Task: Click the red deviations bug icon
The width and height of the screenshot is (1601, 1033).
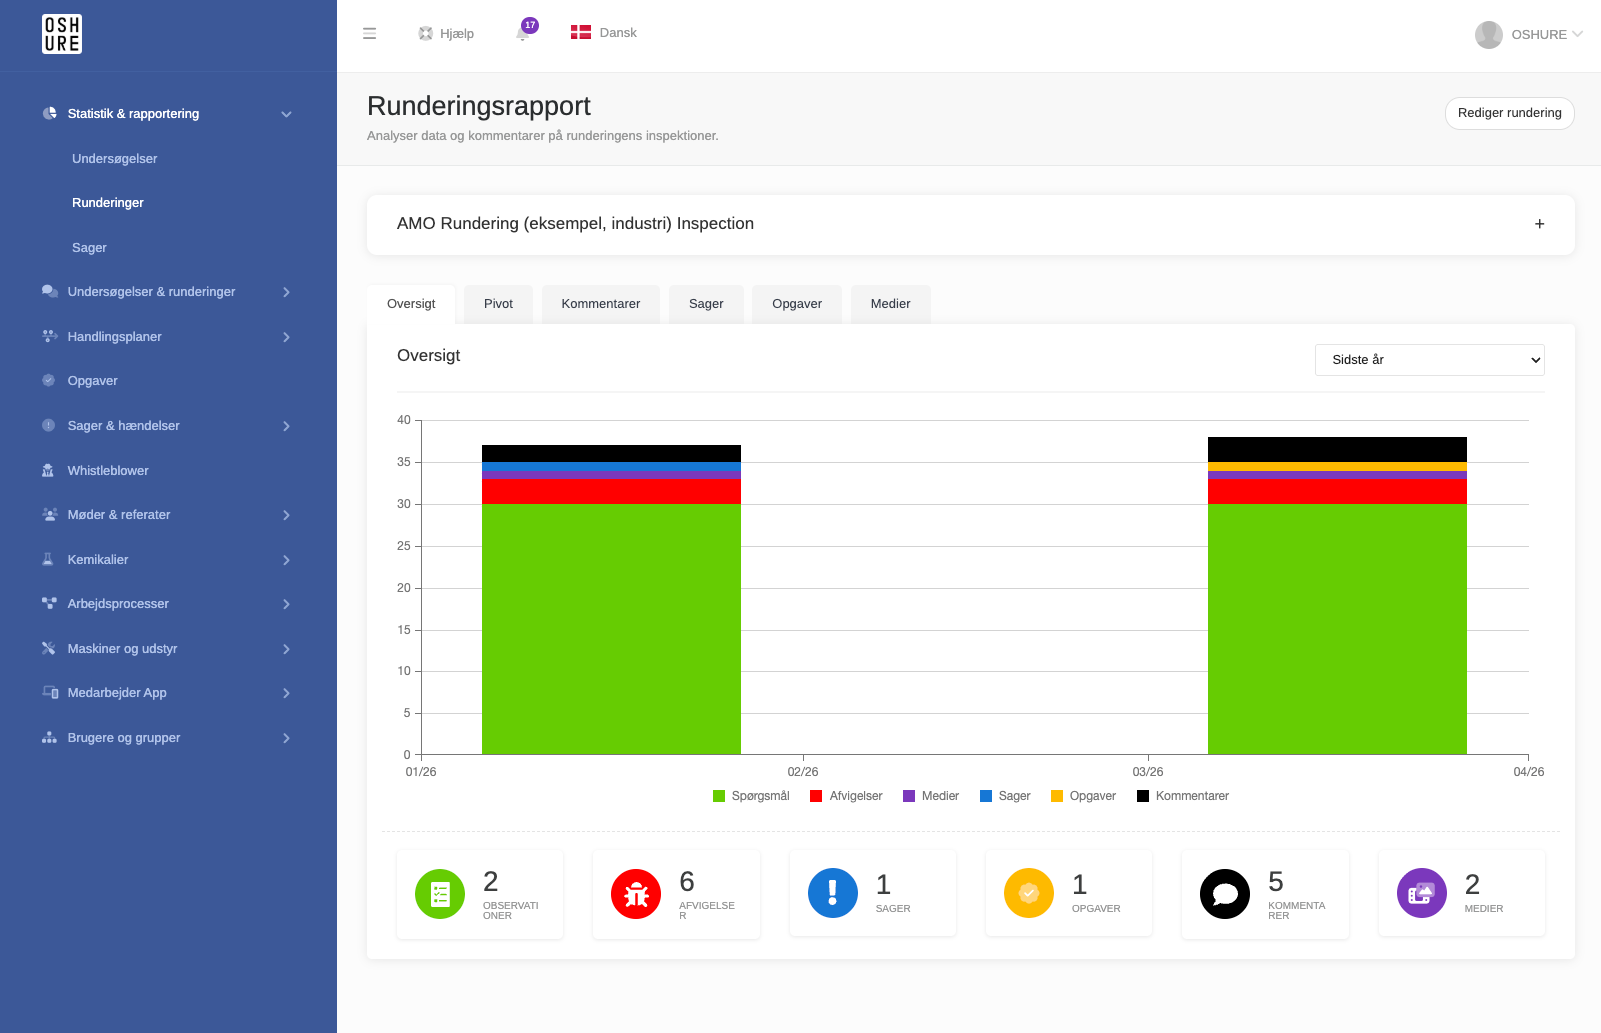Action: (x=636, y=894)
